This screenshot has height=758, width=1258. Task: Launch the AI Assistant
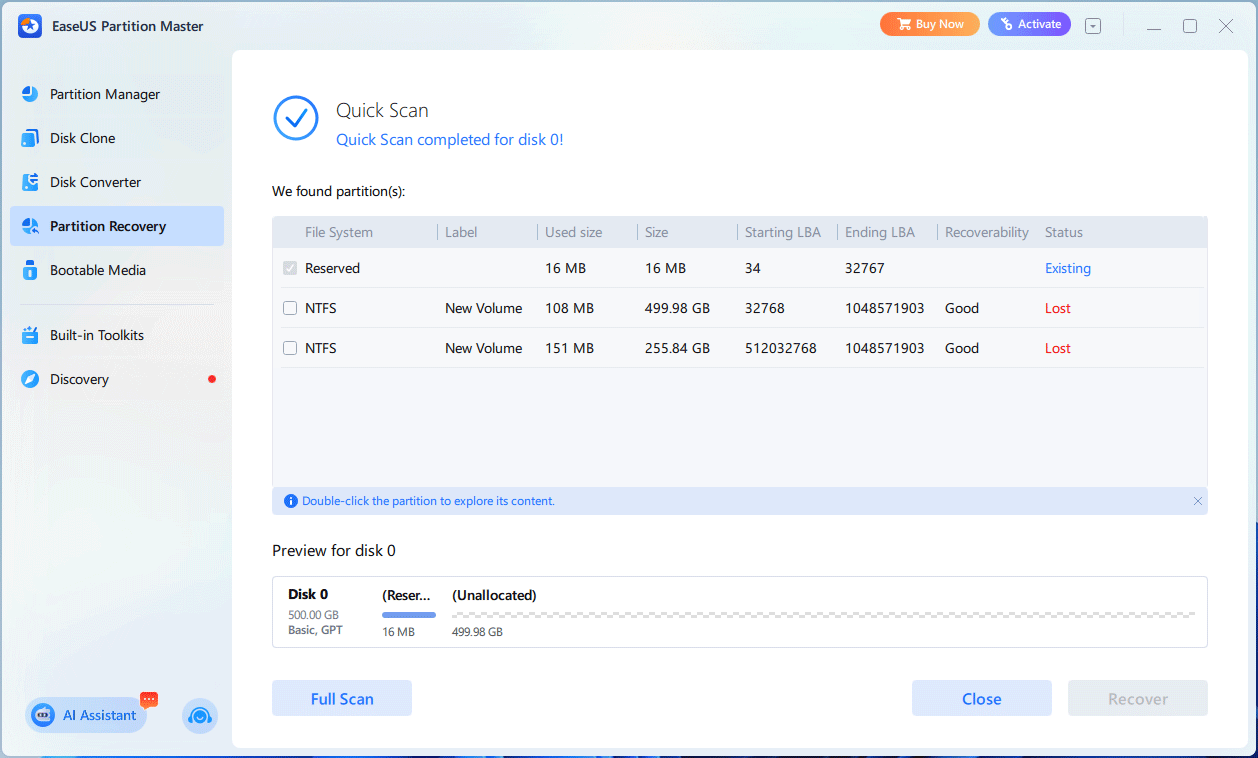tap(85, 715)
